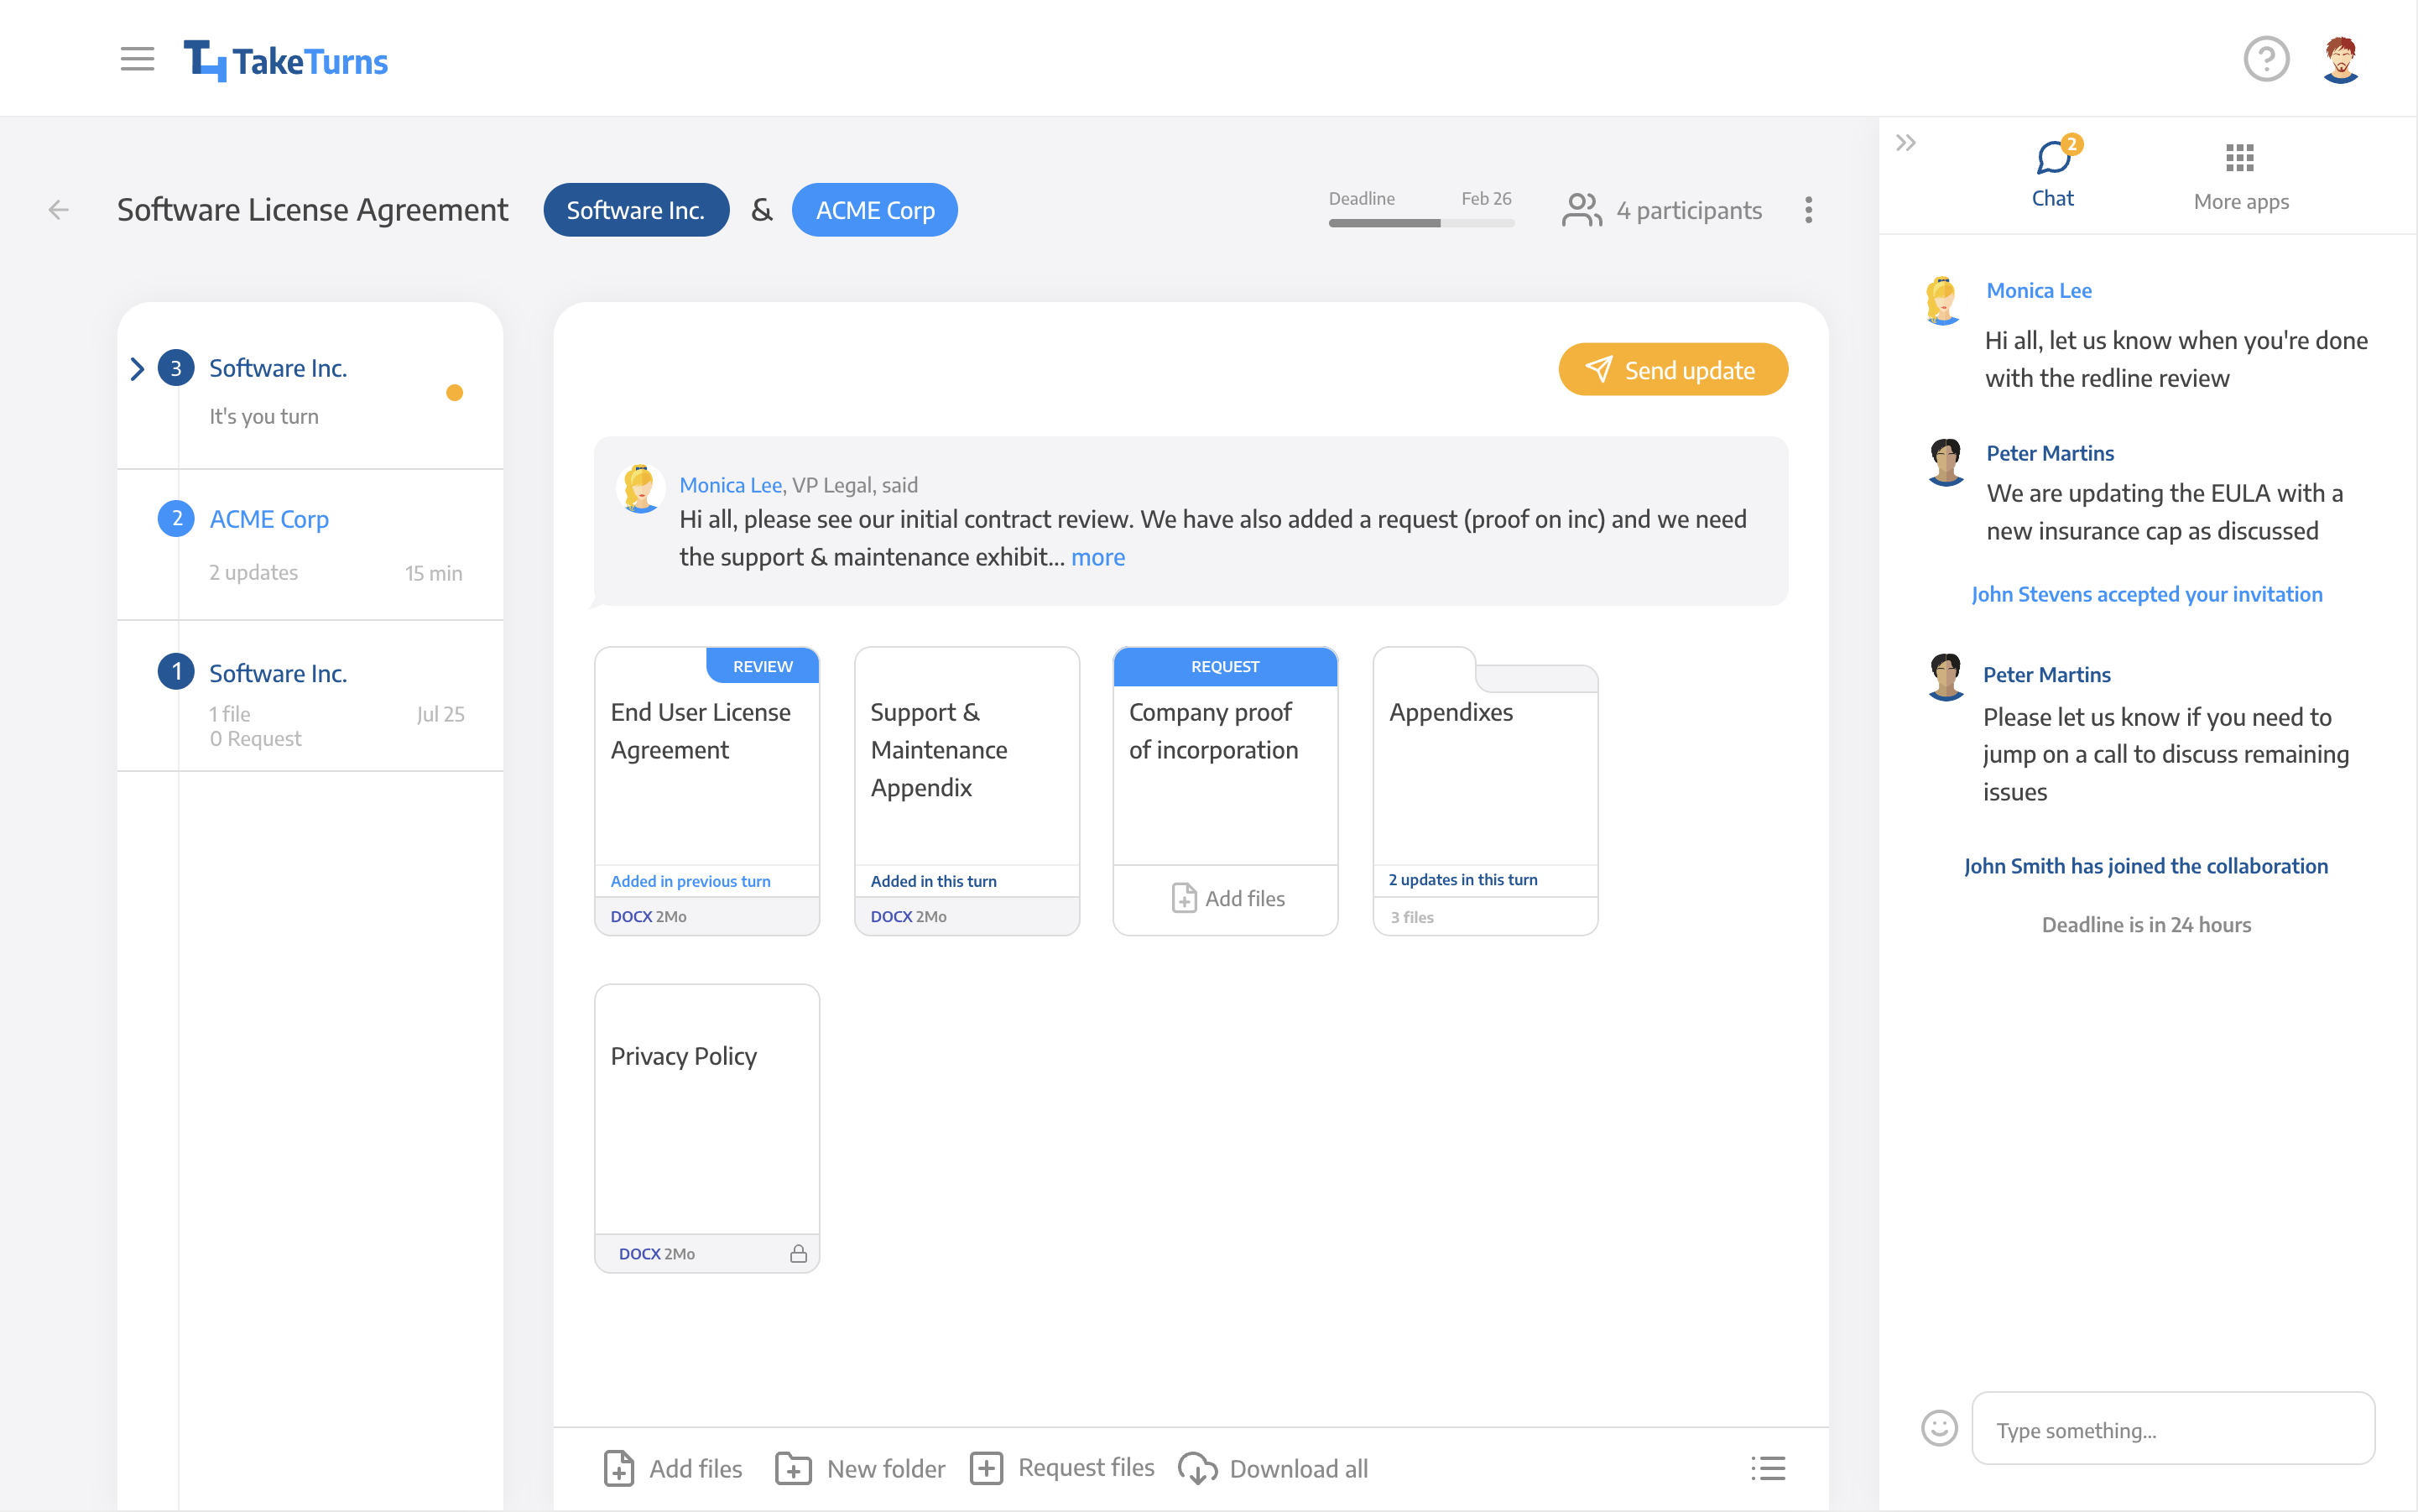Select the ACME Corp turn 2 entry
2418x1512 pixels.
tap(270, 519)
